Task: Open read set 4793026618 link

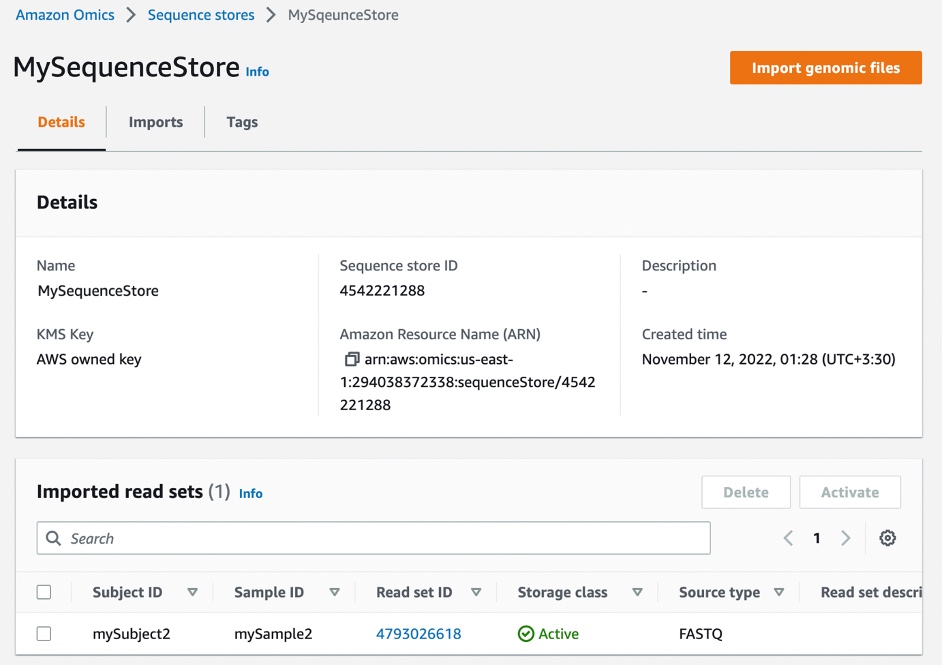Action: [x=418, y=634]
